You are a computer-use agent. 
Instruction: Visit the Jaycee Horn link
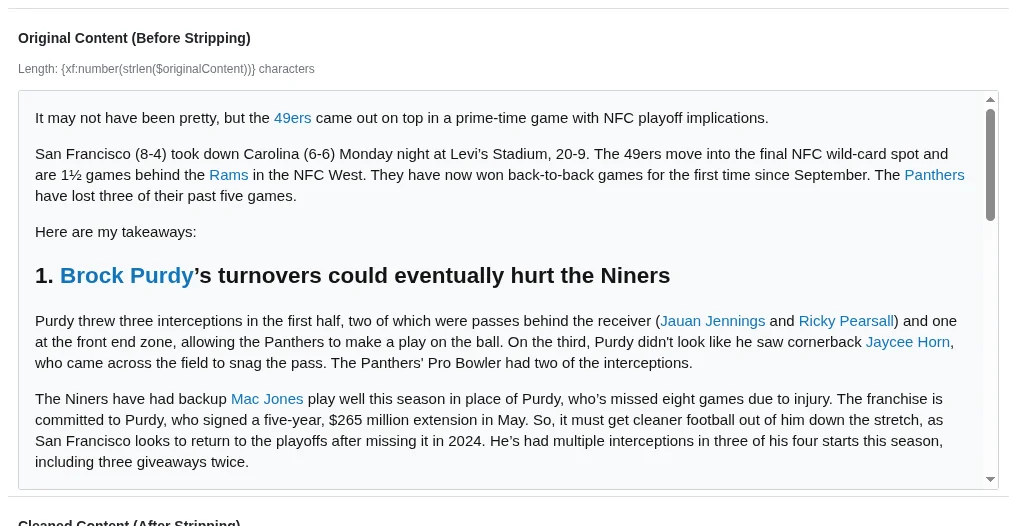click(908, 342)
